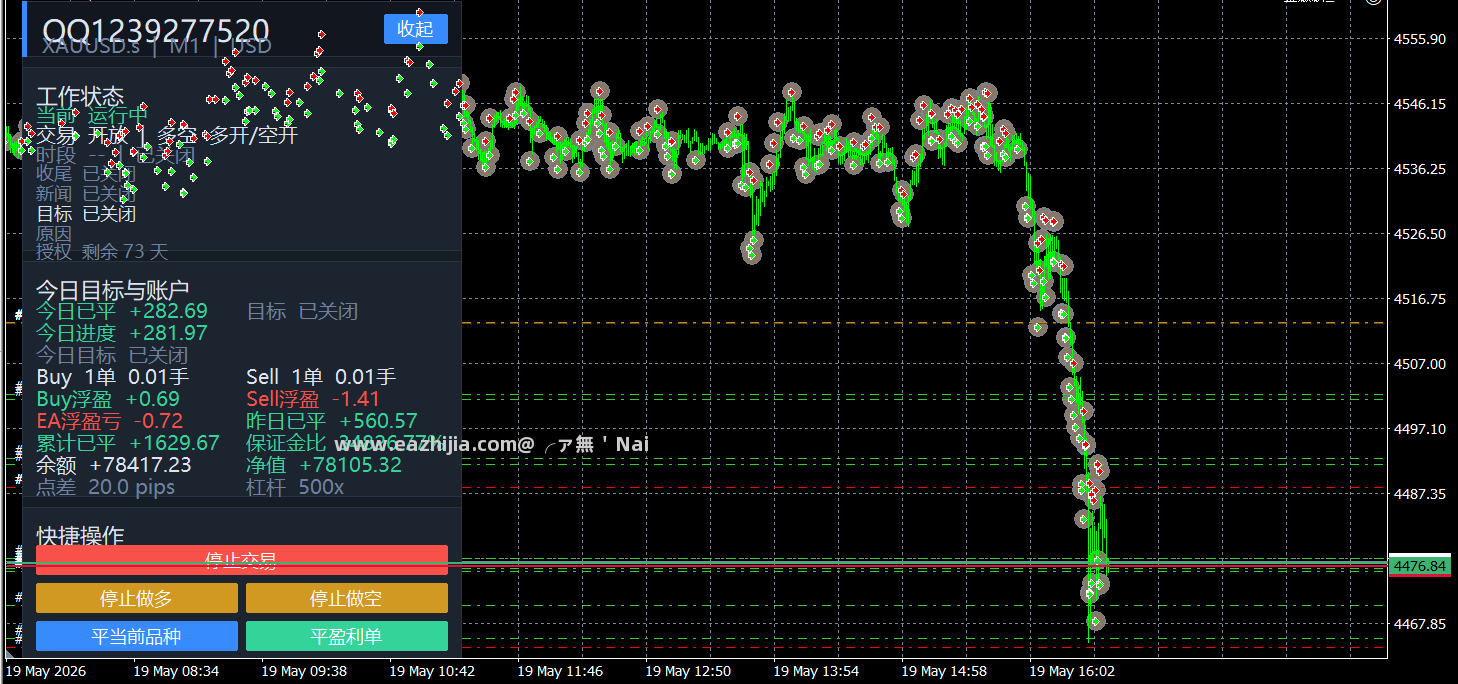Screen dimensions: 1458x684
Task: Click the 杠杆 500x reading
Action: [x=295, y=487]
